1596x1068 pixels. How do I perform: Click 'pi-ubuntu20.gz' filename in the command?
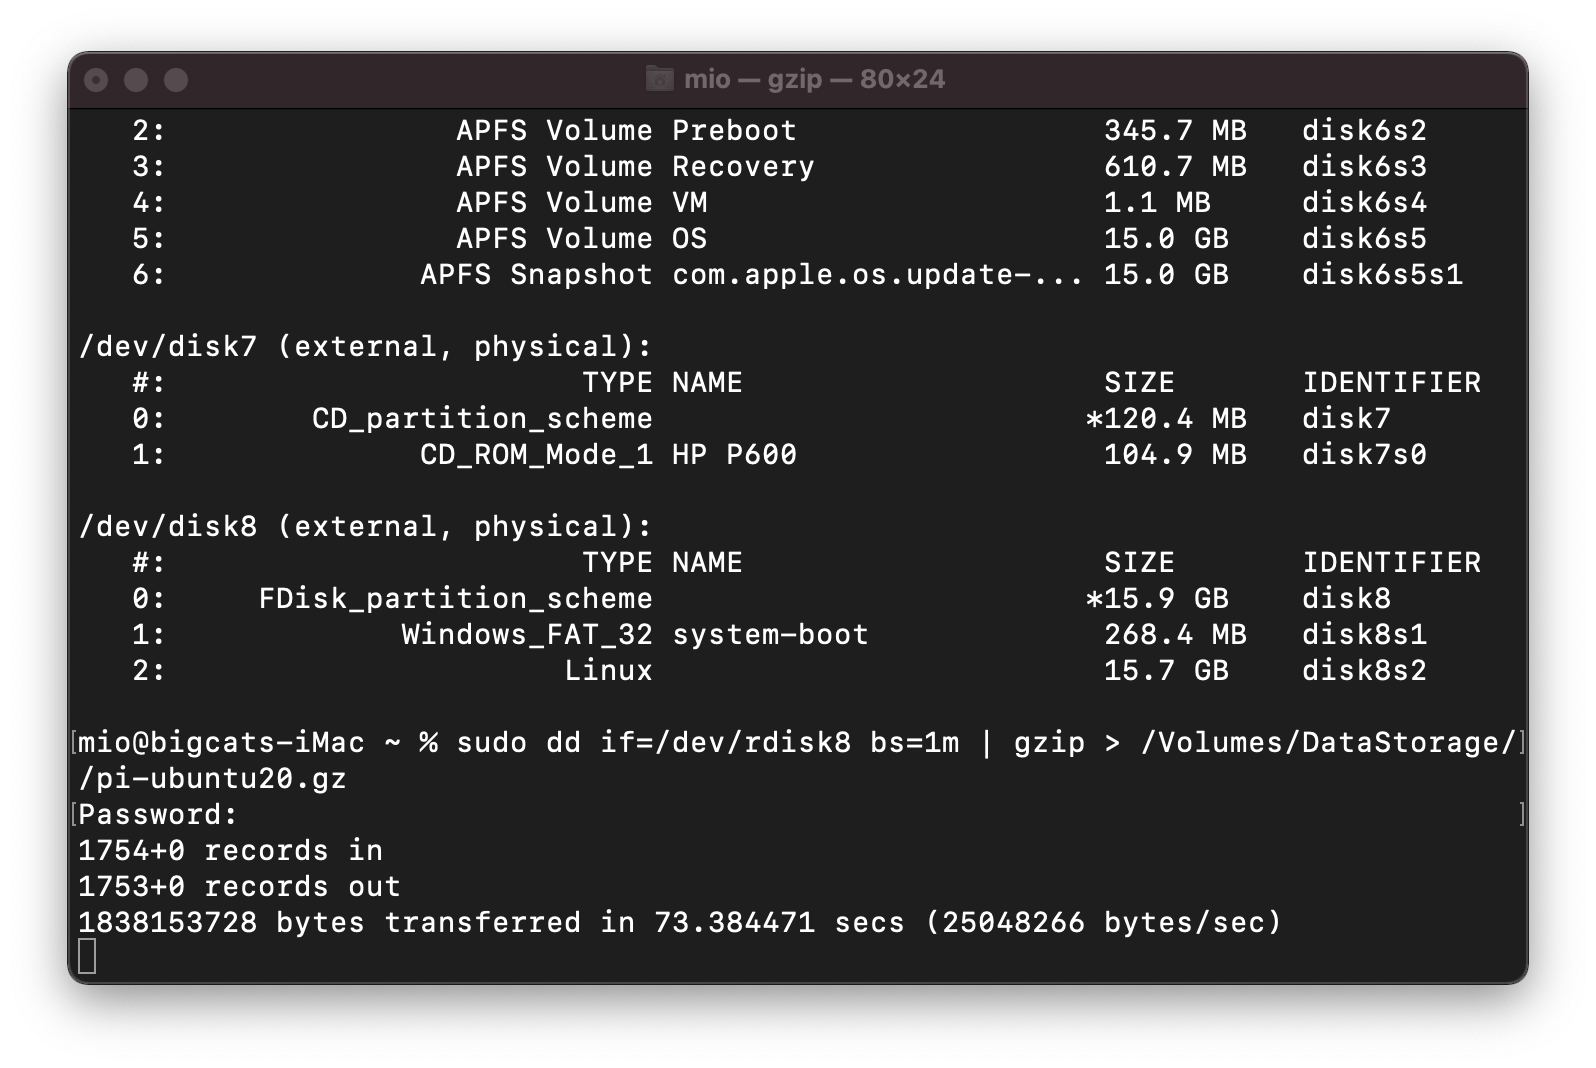click(x=221, y=779)
